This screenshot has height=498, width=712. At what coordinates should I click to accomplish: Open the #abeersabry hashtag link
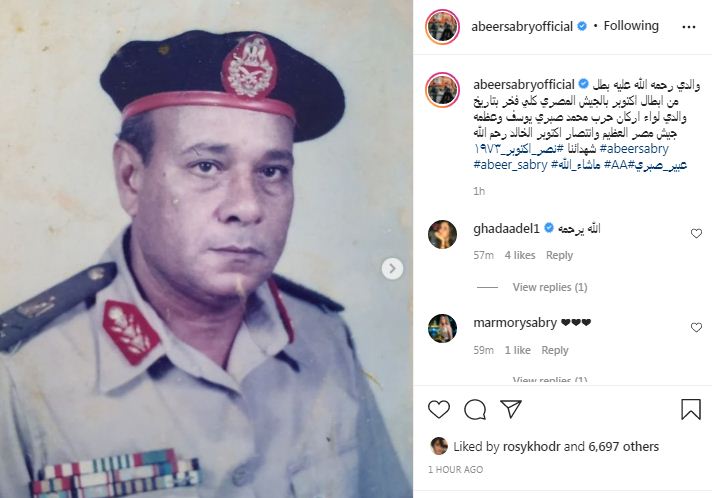[634, 149]
